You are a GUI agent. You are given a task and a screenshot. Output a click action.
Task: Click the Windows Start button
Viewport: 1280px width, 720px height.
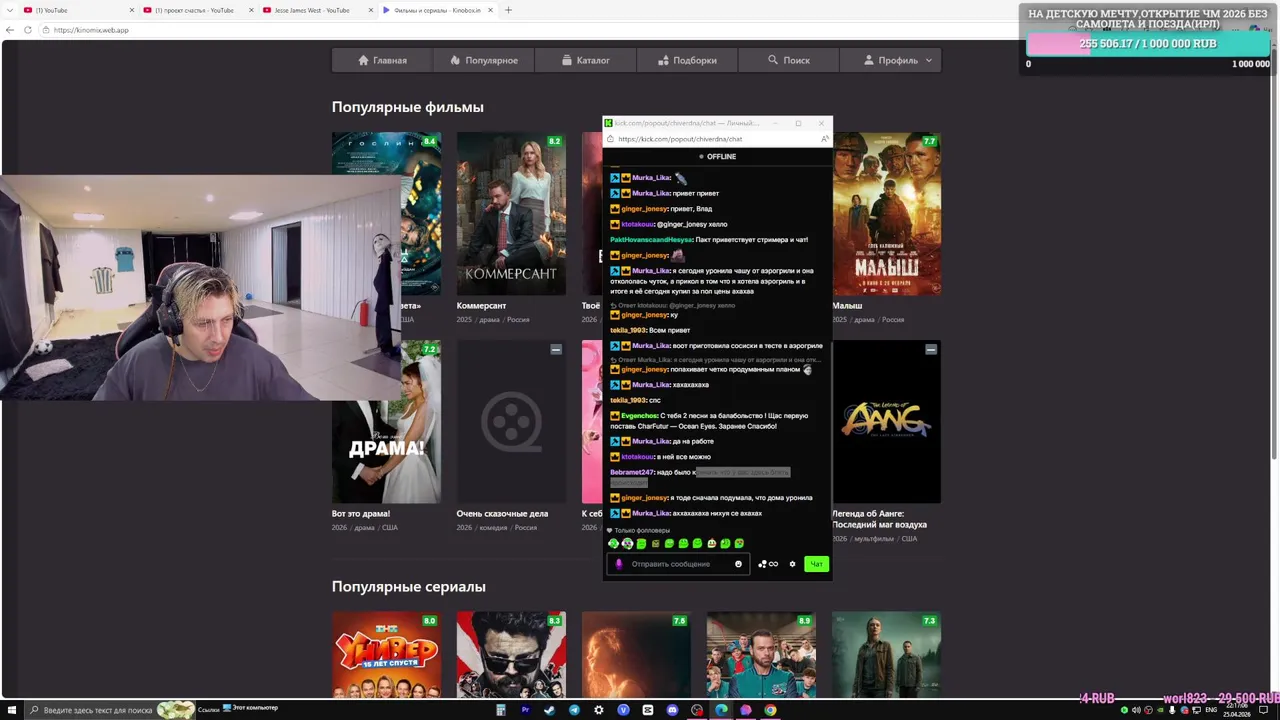(12, 710)
